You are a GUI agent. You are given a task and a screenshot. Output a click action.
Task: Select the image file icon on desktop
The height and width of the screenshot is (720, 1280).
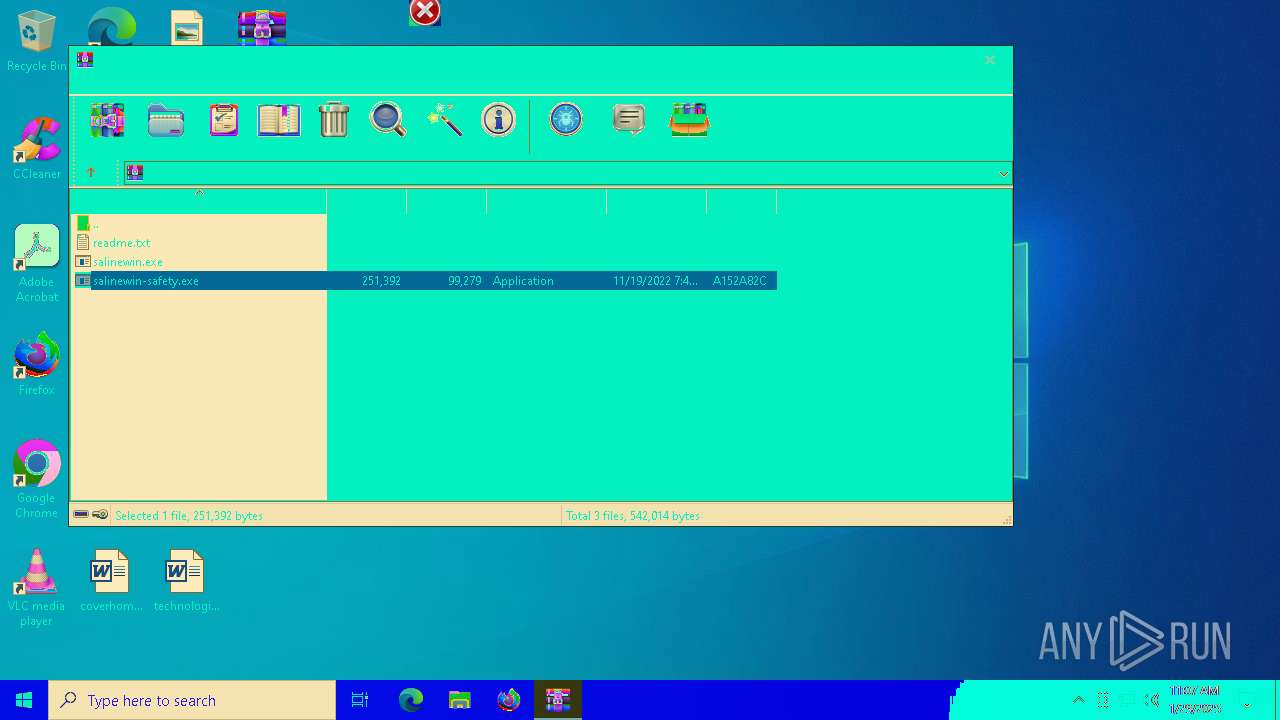pyautogui.click(x=186, y=27)
